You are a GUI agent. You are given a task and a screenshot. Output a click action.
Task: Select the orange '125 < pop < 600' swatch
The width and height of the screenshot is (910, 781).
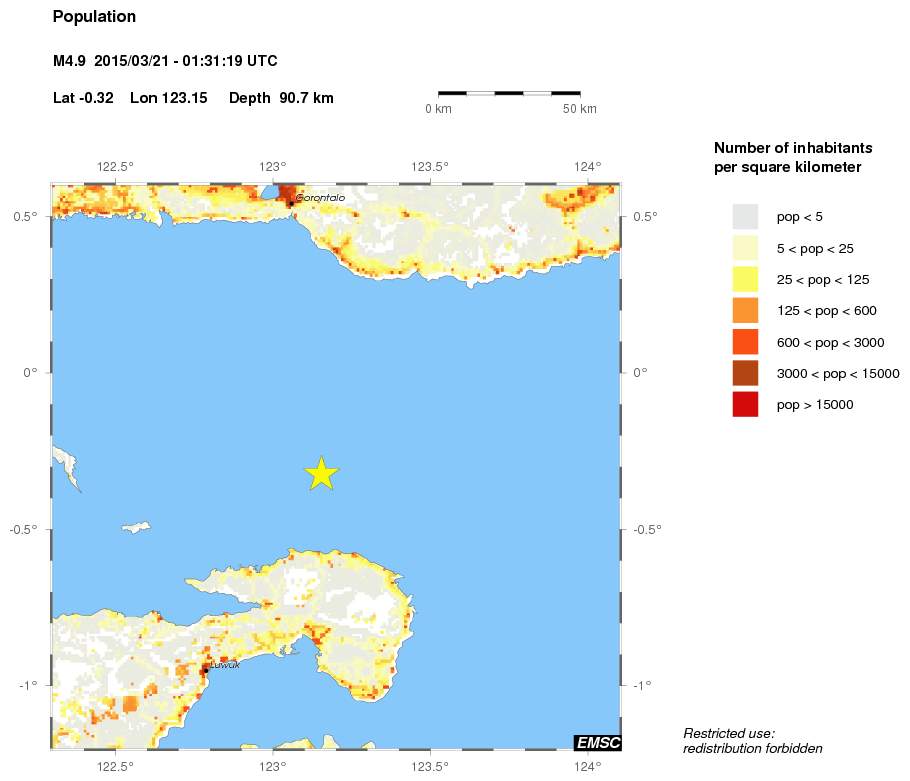[x=745, y=311]
